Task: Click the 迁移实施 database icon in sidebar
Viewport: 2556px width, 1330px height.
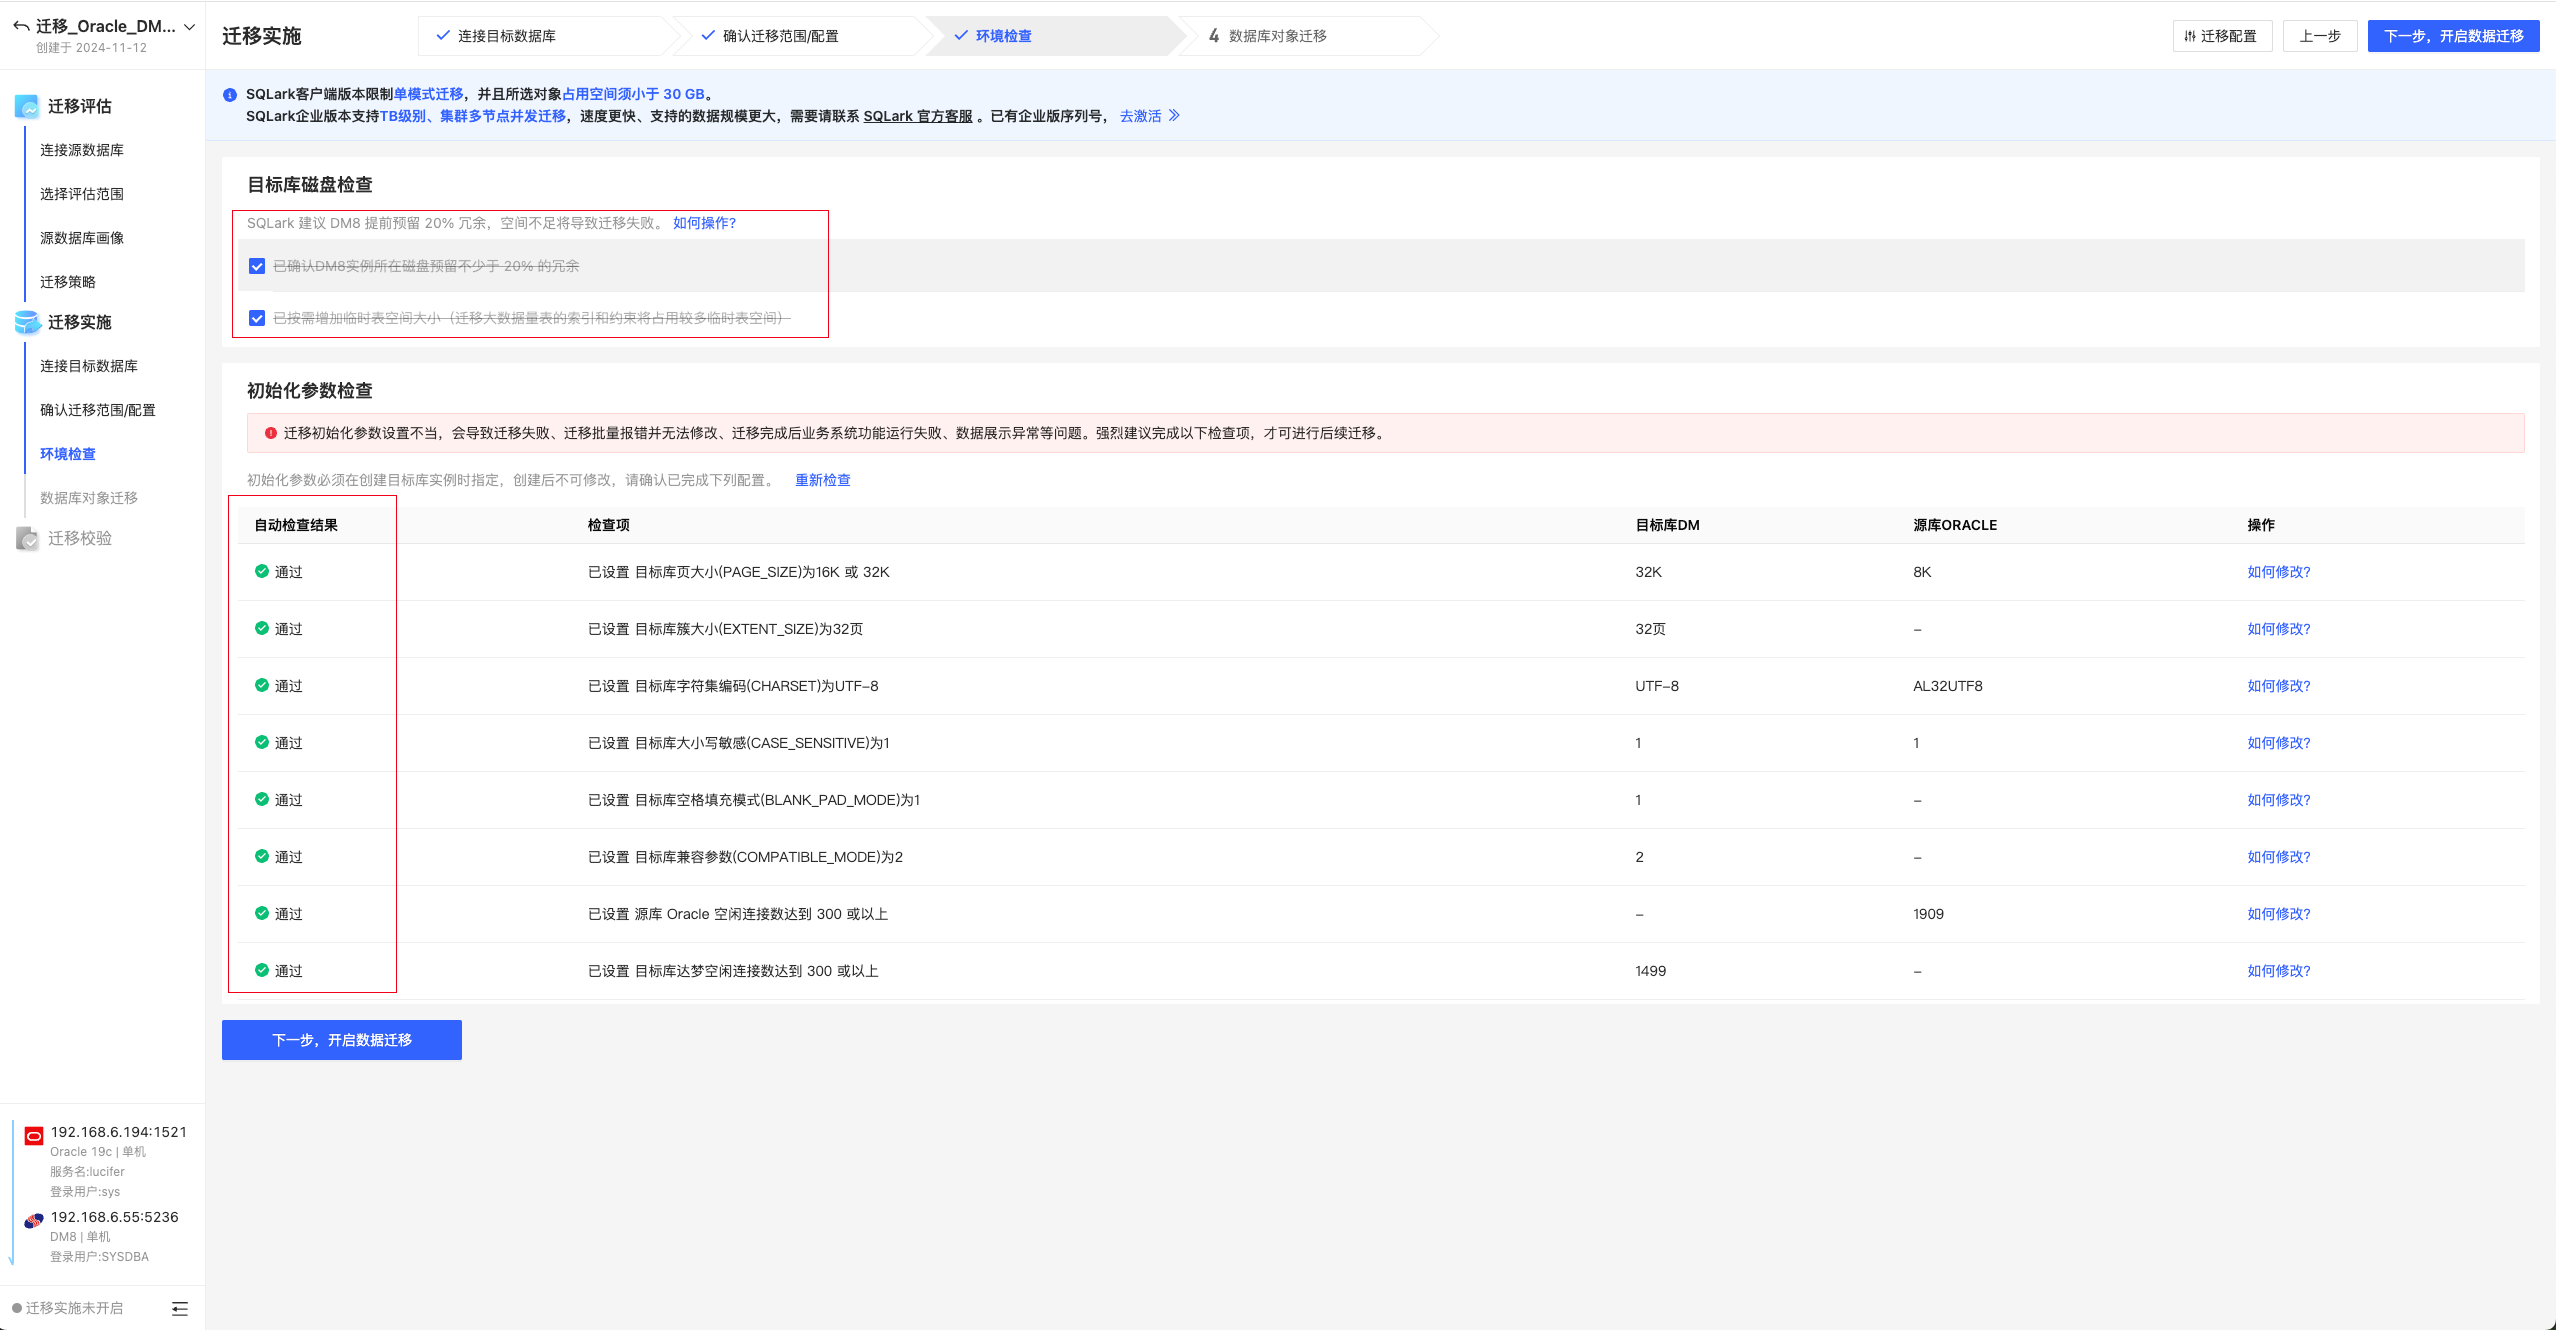Action: [x=26, y=322]
